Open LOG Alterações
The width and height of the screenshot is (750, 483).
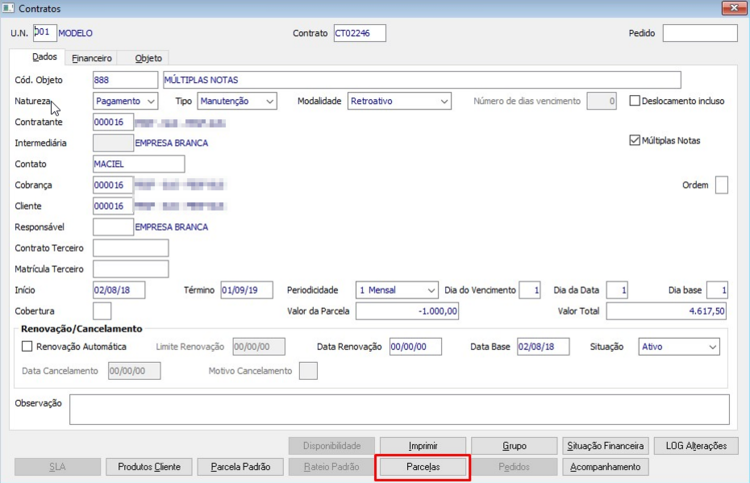tap(696, 446)
